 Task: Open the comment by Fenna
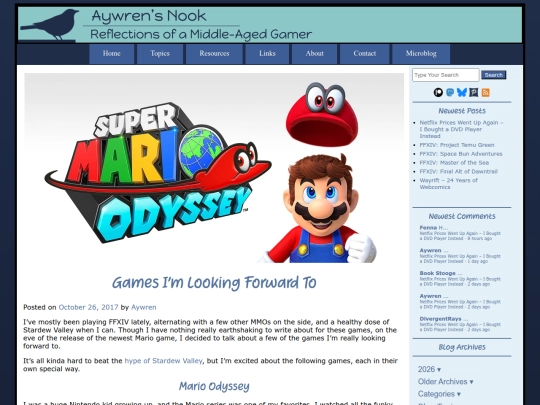click(460, 233)
